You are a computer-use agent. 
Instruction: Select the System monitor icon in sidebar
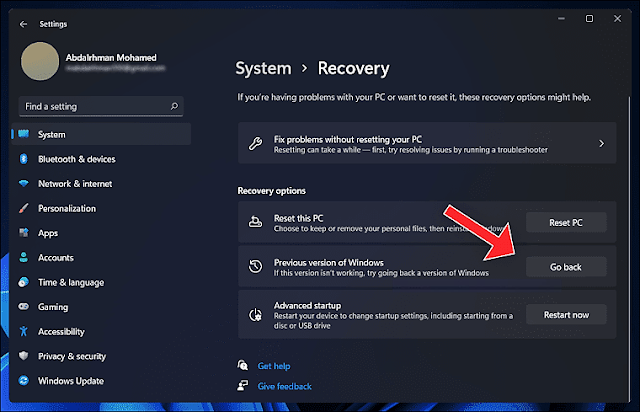coord(24,134)
